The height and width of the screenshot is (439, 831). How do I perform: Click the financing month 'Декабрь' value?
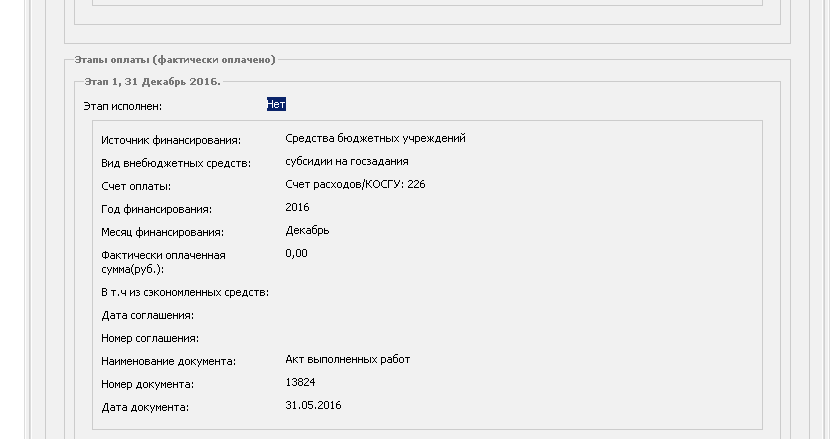pyautogui.click(x=307, y=231)
